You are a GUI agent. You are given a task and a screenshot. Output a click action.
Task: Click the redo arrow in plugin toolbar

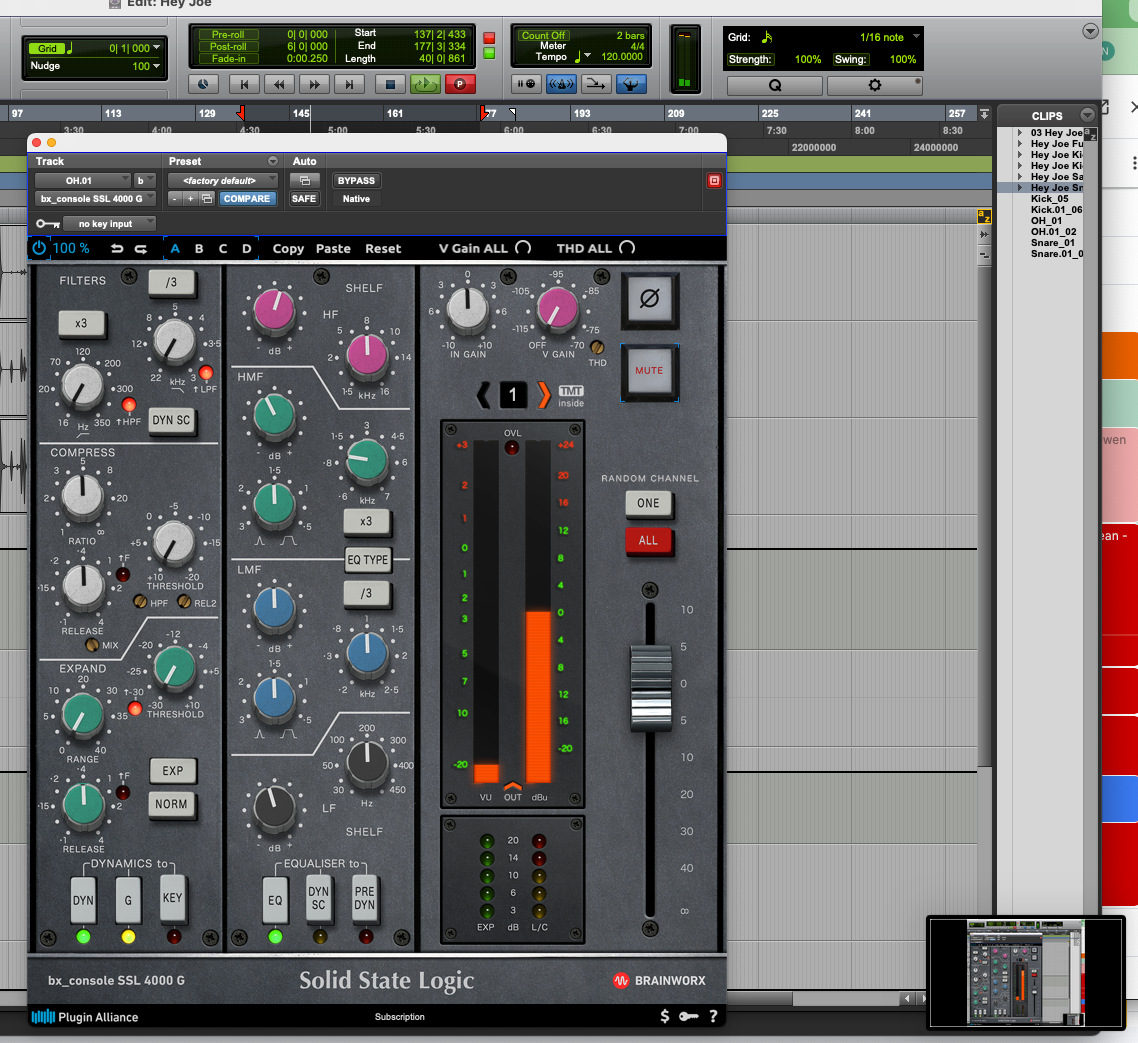click(x=141, y=248)
